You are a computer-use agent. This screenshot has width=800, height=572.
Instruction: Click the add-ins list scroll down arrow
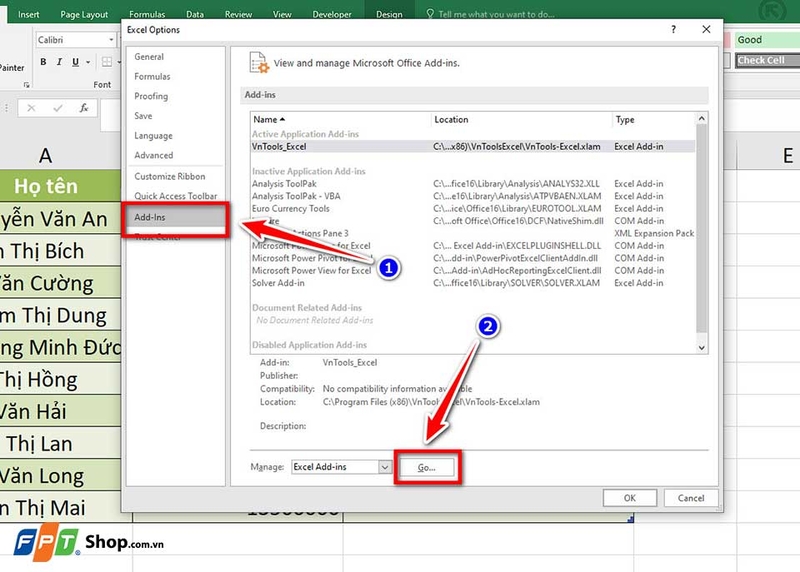pyautogui.click(x=702, y=347)
